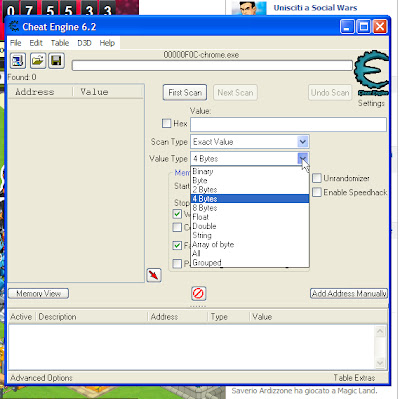Open the Edit menu
400x399 pixels.
[x=36, y=43]
